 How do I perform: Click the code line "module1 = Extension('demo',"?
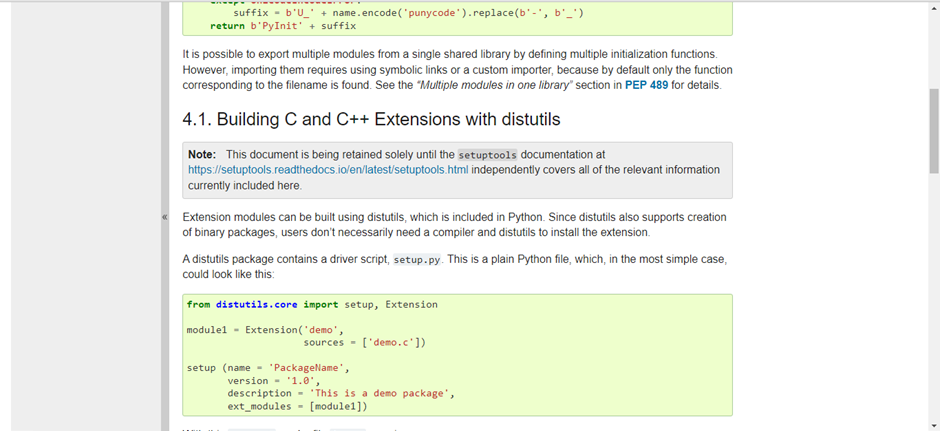[x=264, y=330]
